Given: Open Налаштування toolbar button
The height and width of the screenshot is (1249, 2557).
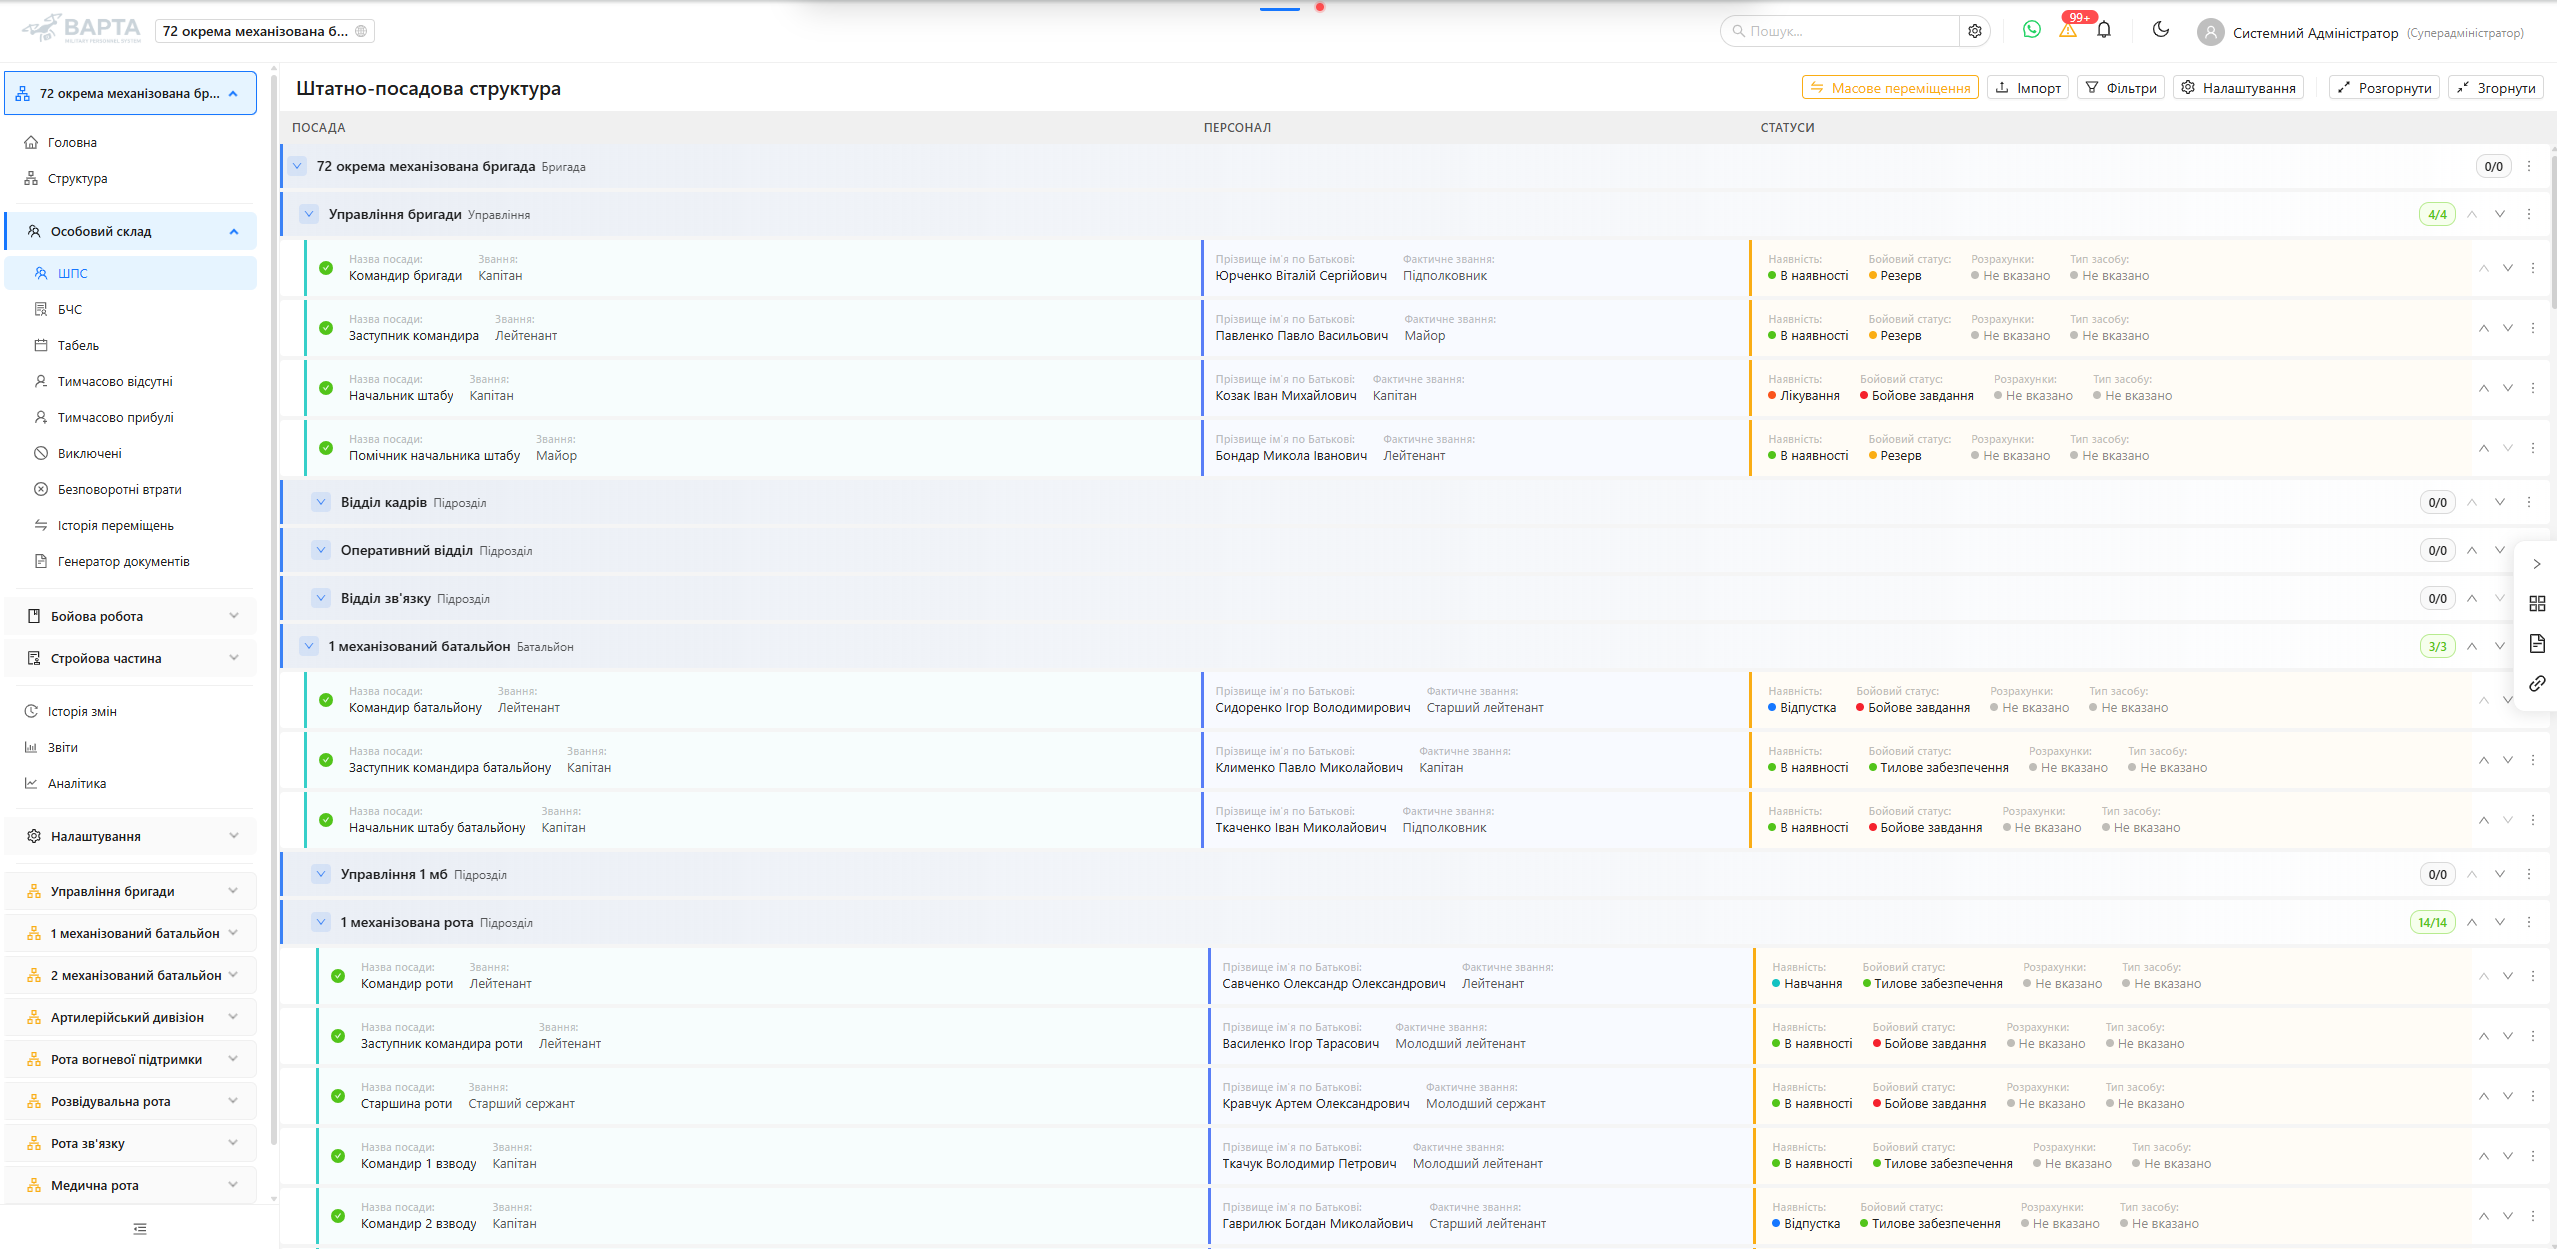Looking at the screenshot, I should [x=2238, y=88].
